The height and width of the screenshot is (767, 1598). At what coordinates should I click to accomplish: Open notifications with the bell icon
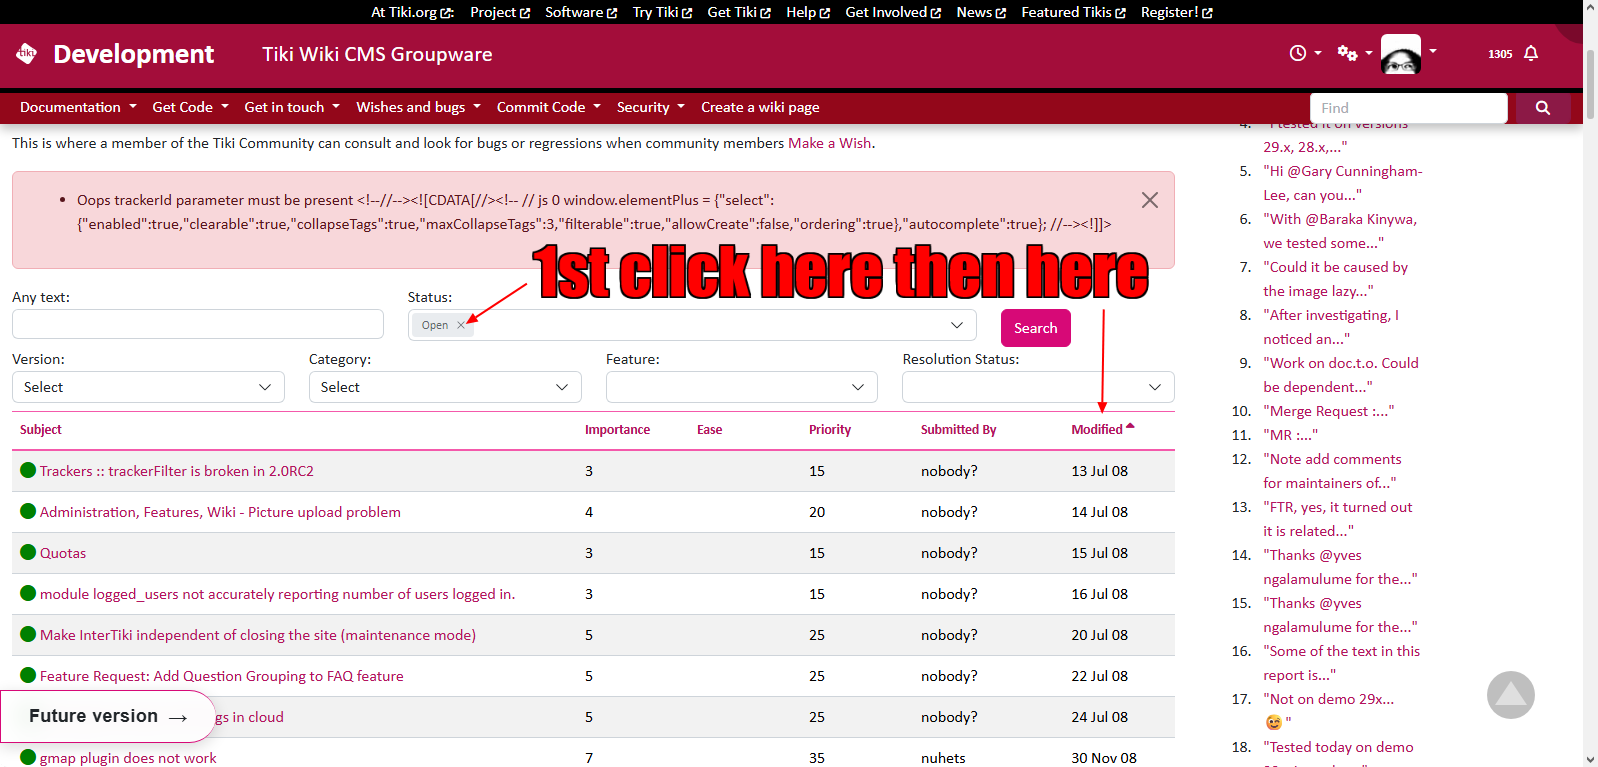pyautogui.click(x=1531, y=53)
